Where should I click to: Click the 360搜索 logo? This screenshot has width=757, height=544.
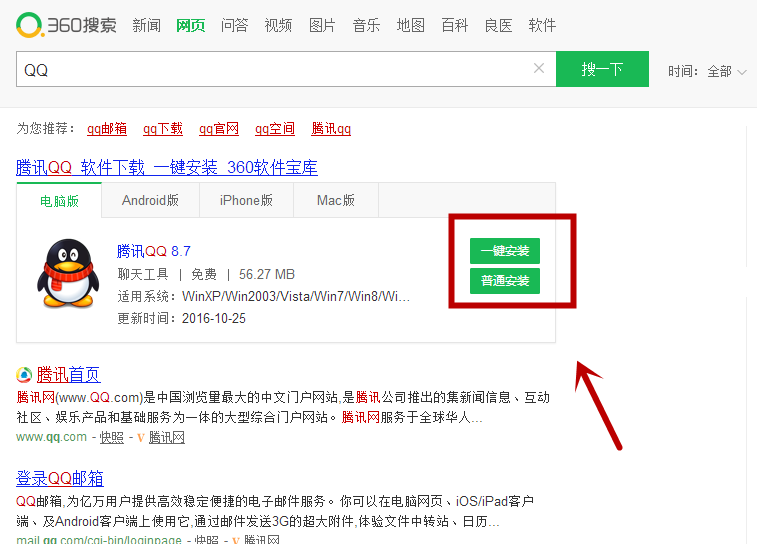(66, 25)
